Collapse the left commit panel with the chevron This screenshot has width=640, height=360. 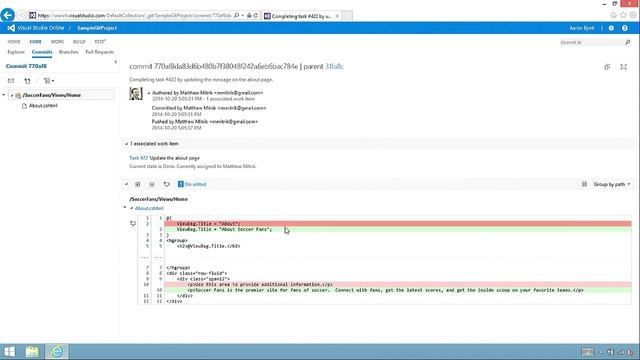coord(116,62)
